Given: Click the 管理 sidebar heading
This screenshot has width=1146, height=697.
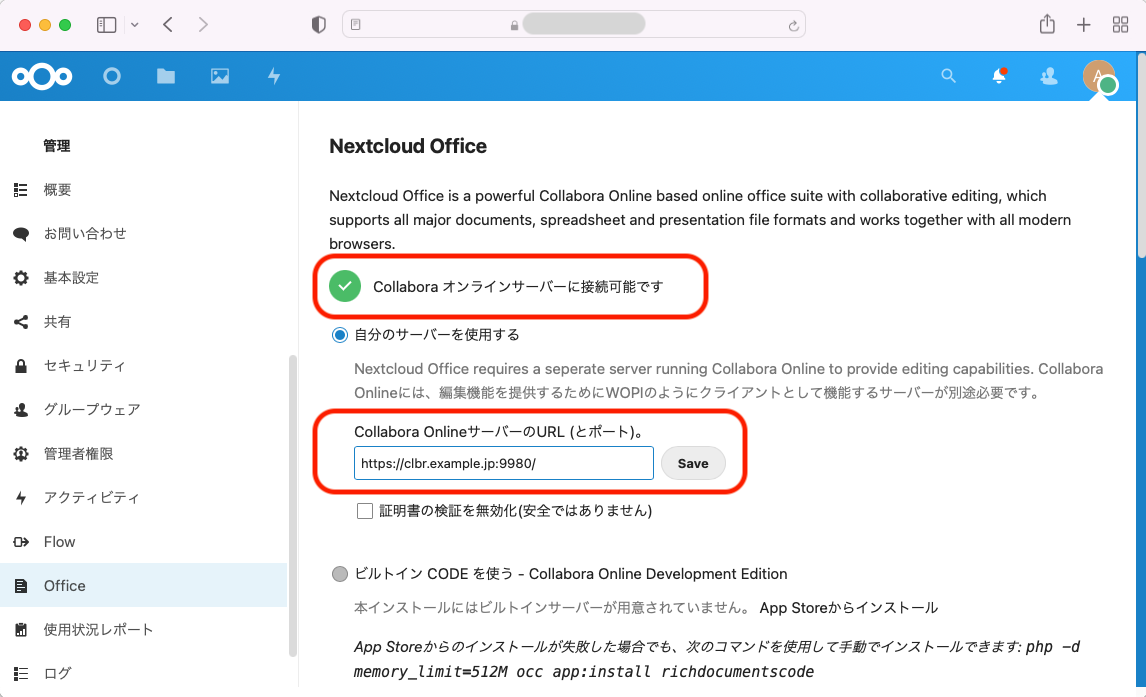Looking at the screenshot, I should (x=57, y=146).
